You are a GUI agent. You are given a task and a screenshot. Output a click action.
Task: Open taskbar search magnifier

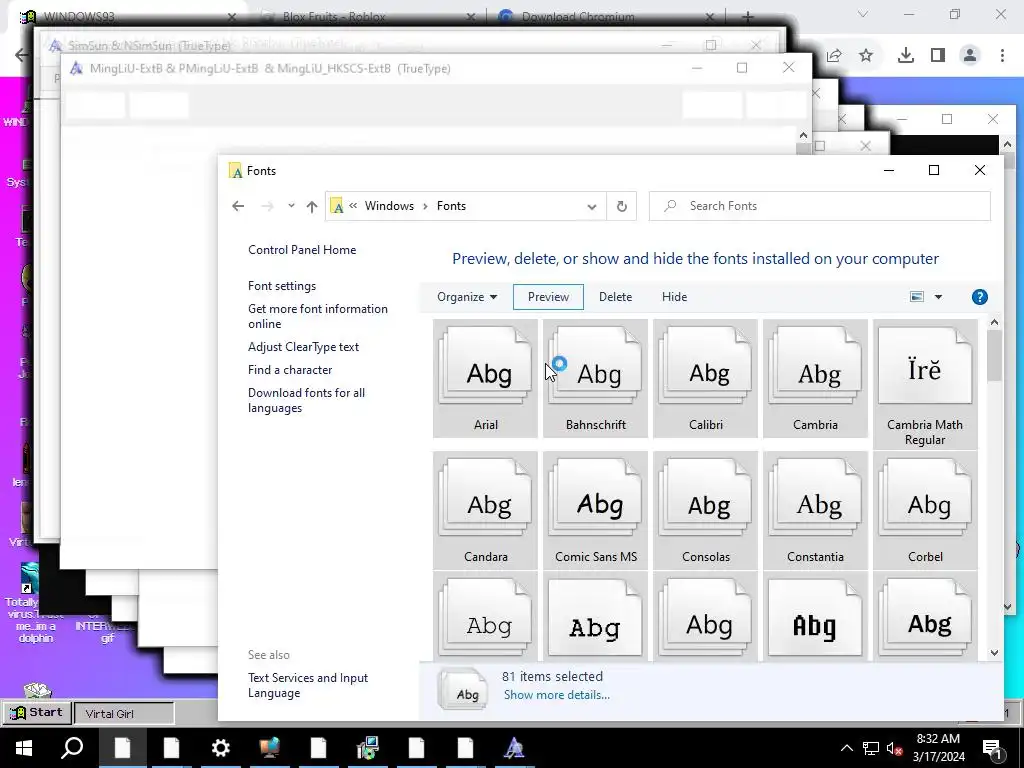(x=72, y=748)
